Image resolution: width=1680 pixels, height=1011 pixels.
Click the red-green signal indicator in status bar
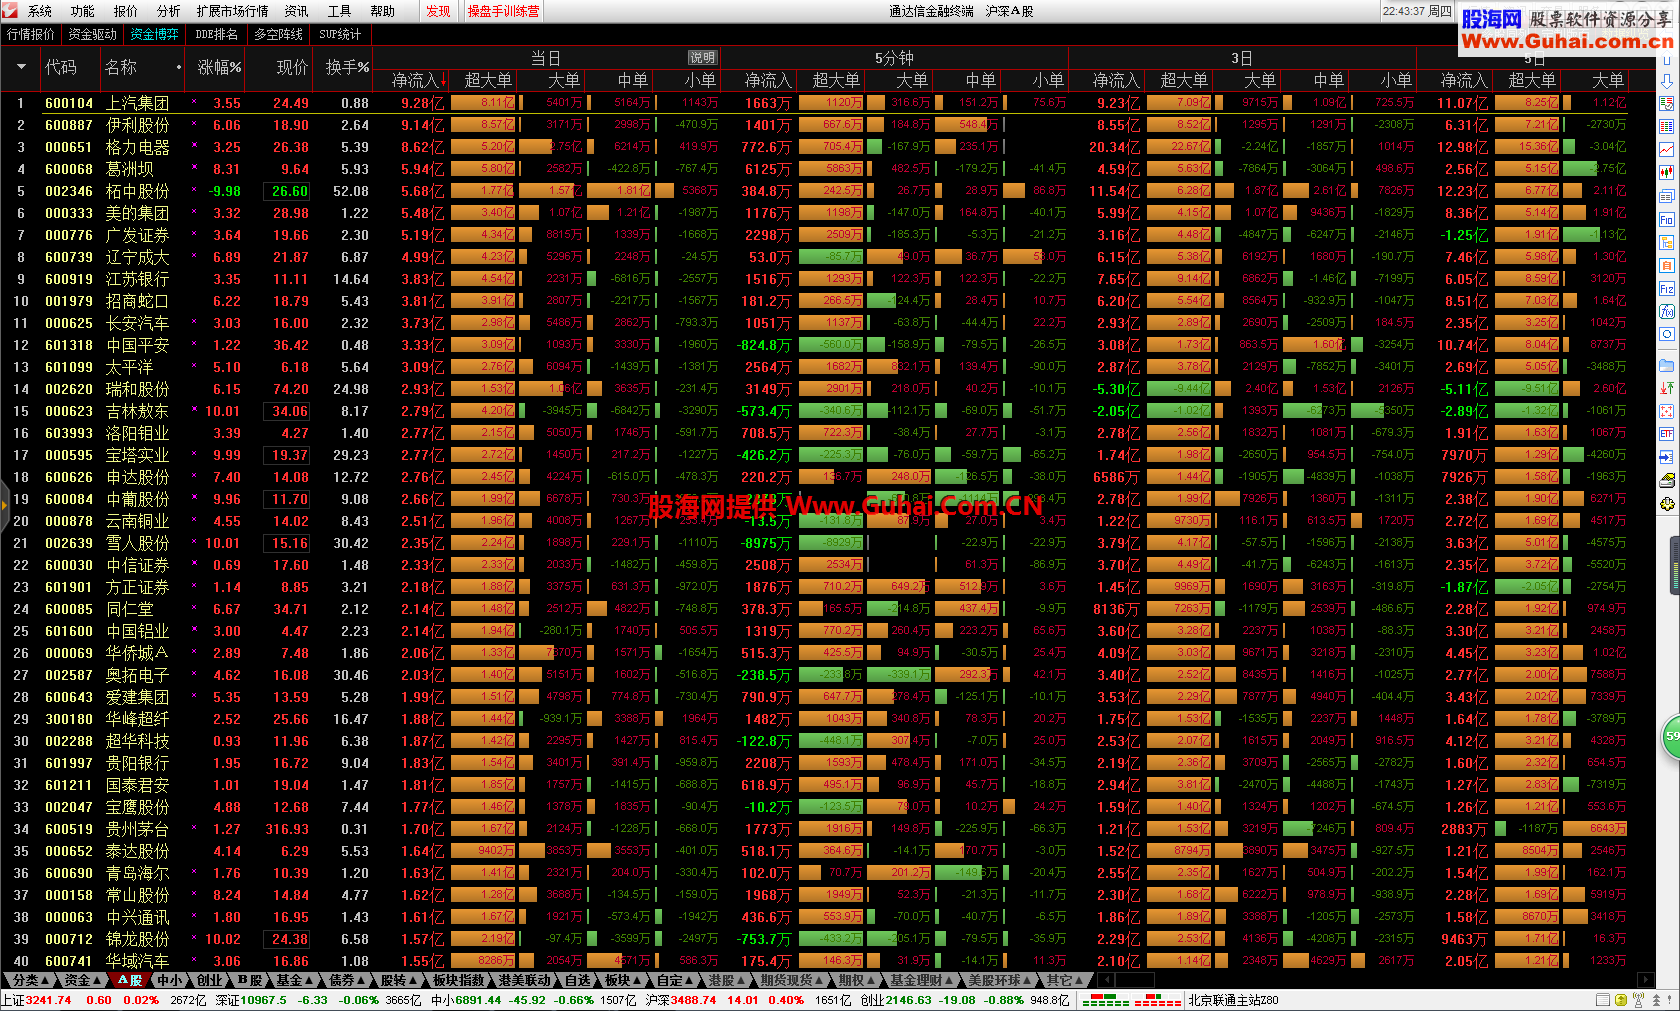(x=1133, y=1000)
